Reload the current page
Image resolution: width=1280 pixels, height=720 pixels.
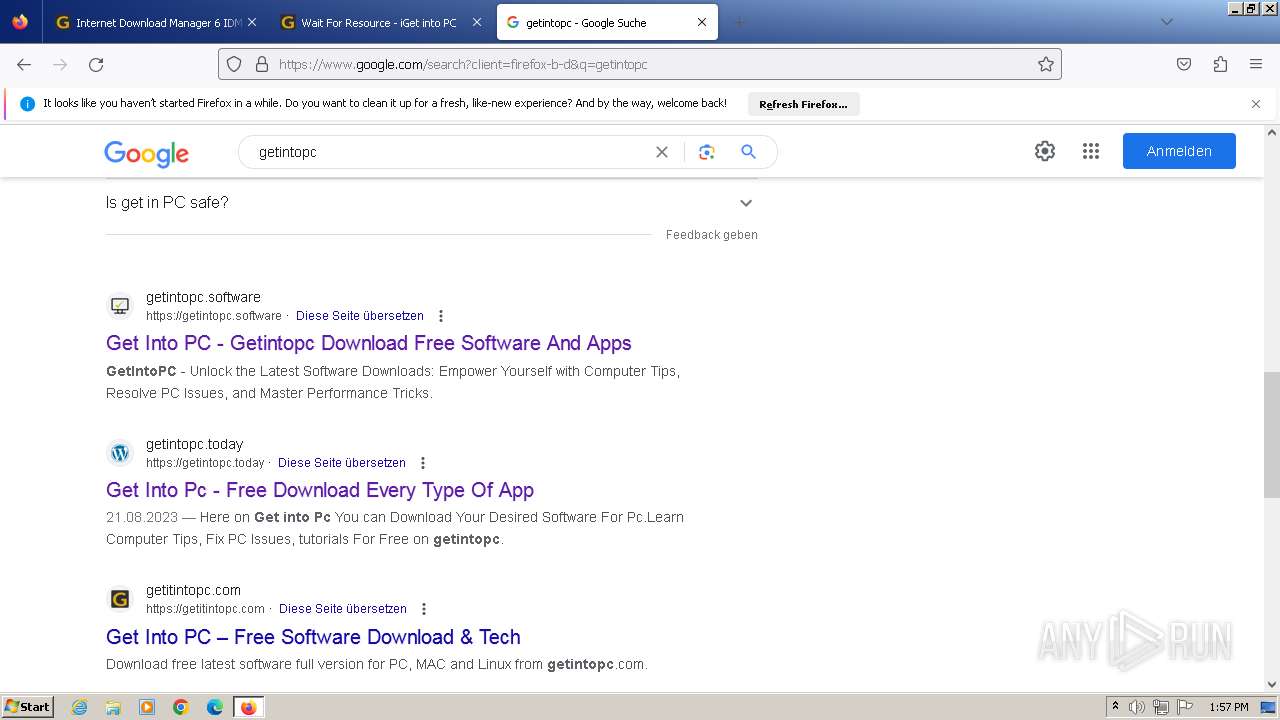(96, 64)
